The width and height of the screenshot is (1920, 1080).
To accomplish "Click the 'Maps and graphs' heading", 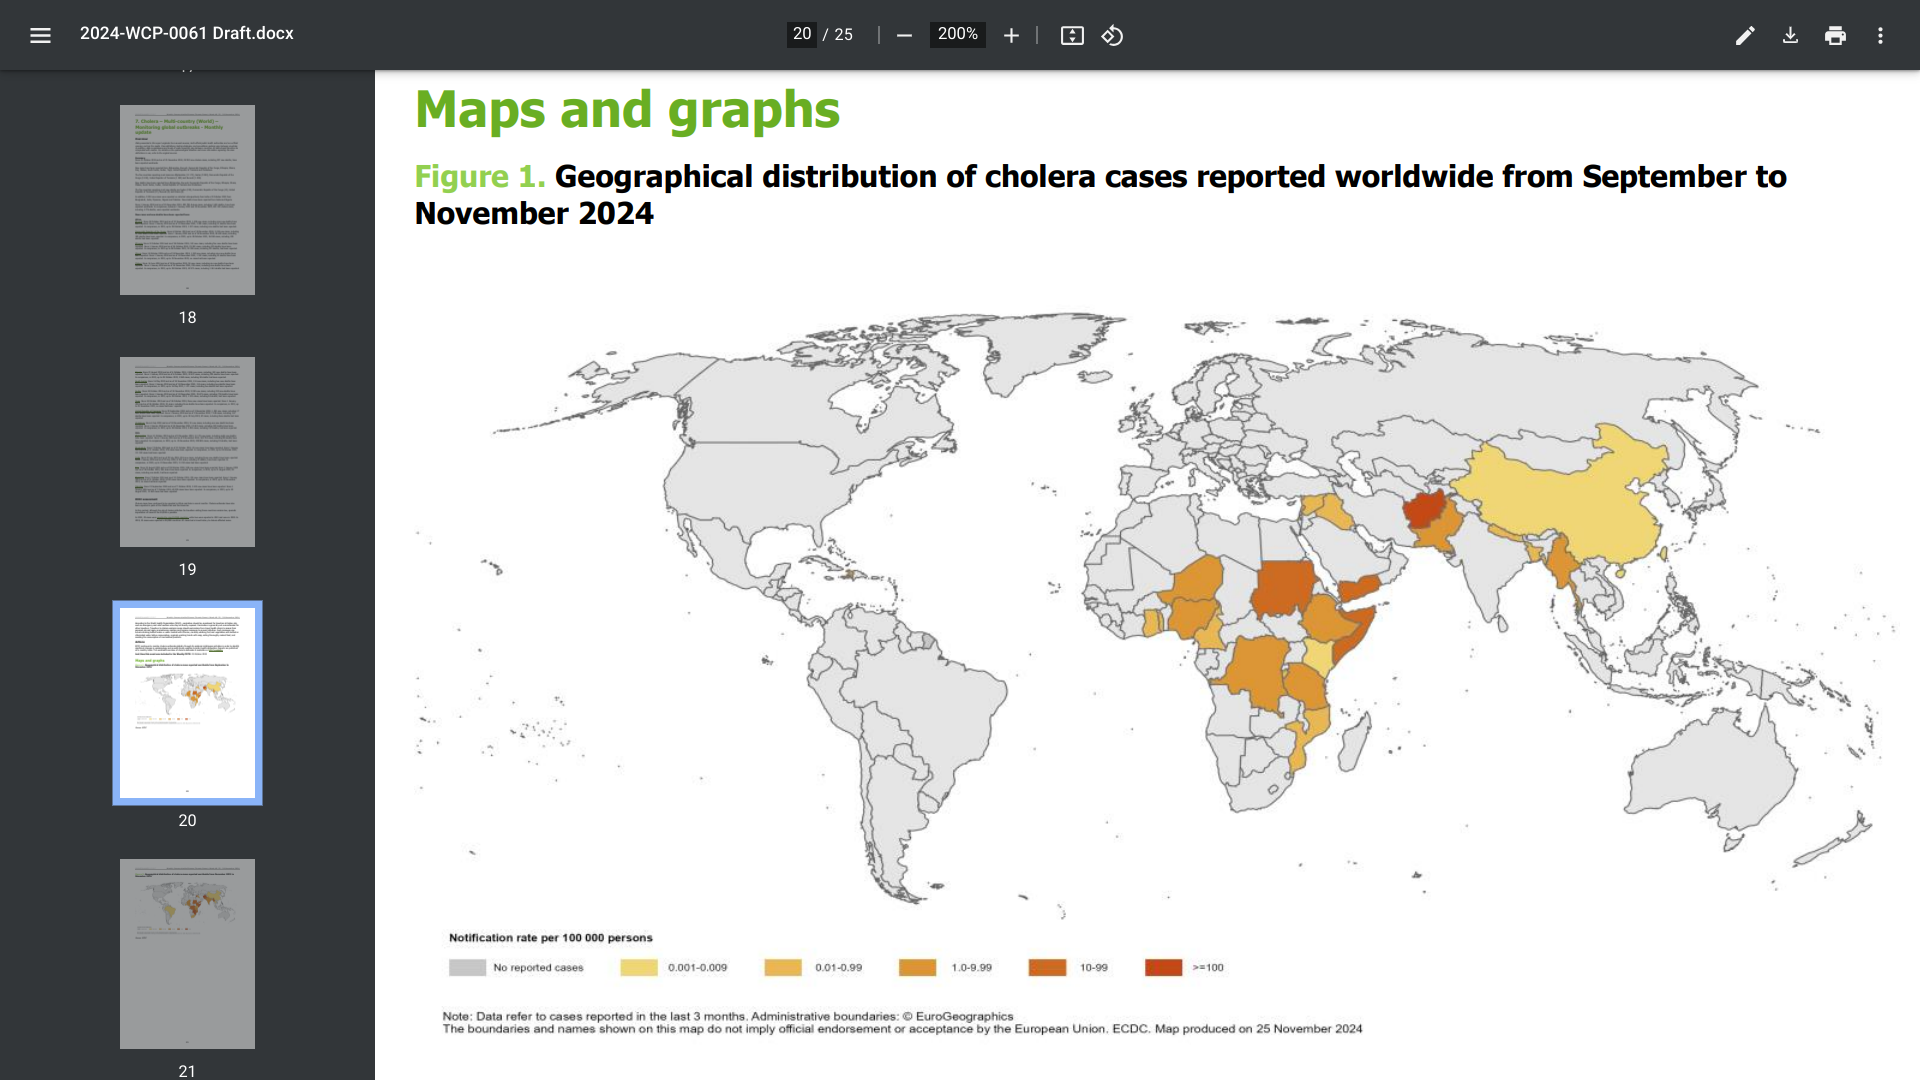I will tap(627, 109).
